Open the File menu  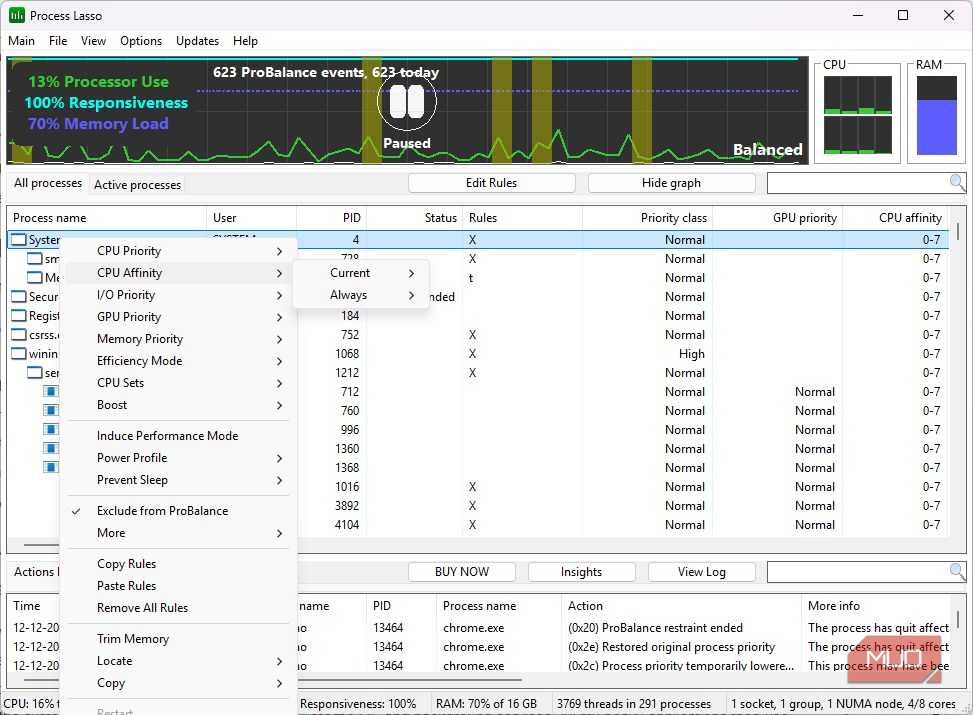[58, 41]
